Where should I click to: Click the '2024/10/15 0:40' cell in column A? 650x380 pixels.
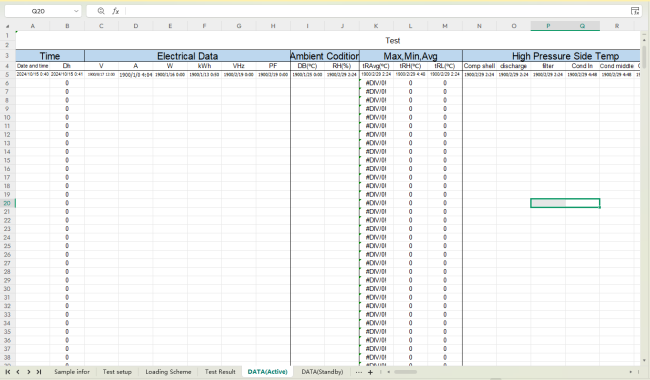tap(33, 75)
